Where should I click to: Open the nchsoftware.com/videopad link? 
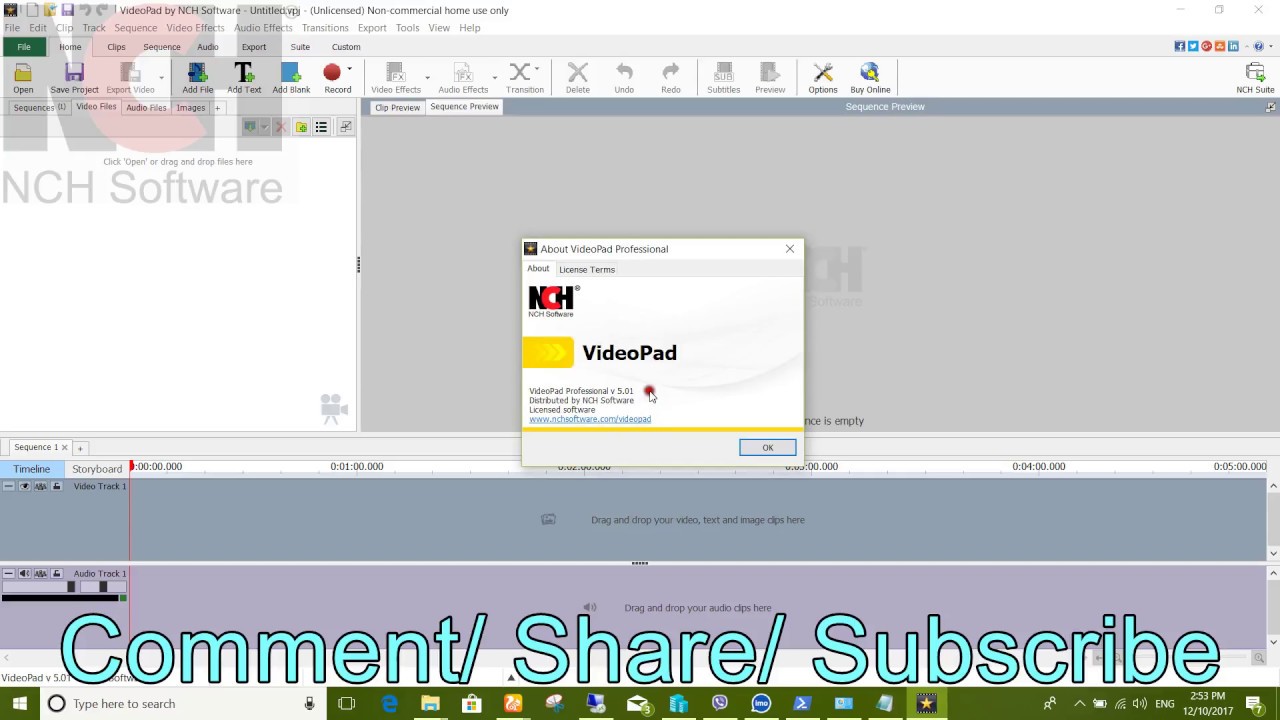(590, 419)
